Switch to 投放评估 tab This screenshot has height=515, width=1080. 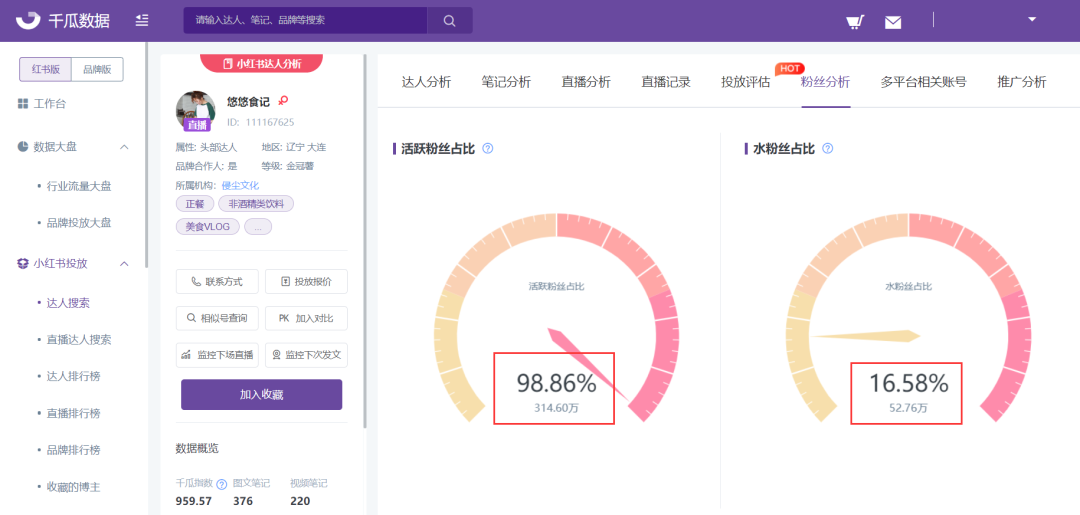pos(746,83)
